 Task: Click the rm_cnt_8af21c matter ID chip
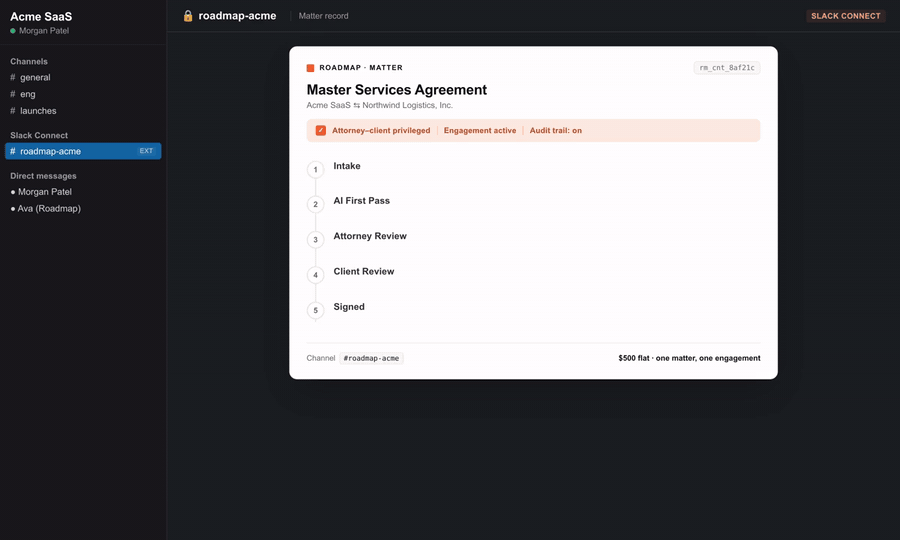(x=726, y=68)
